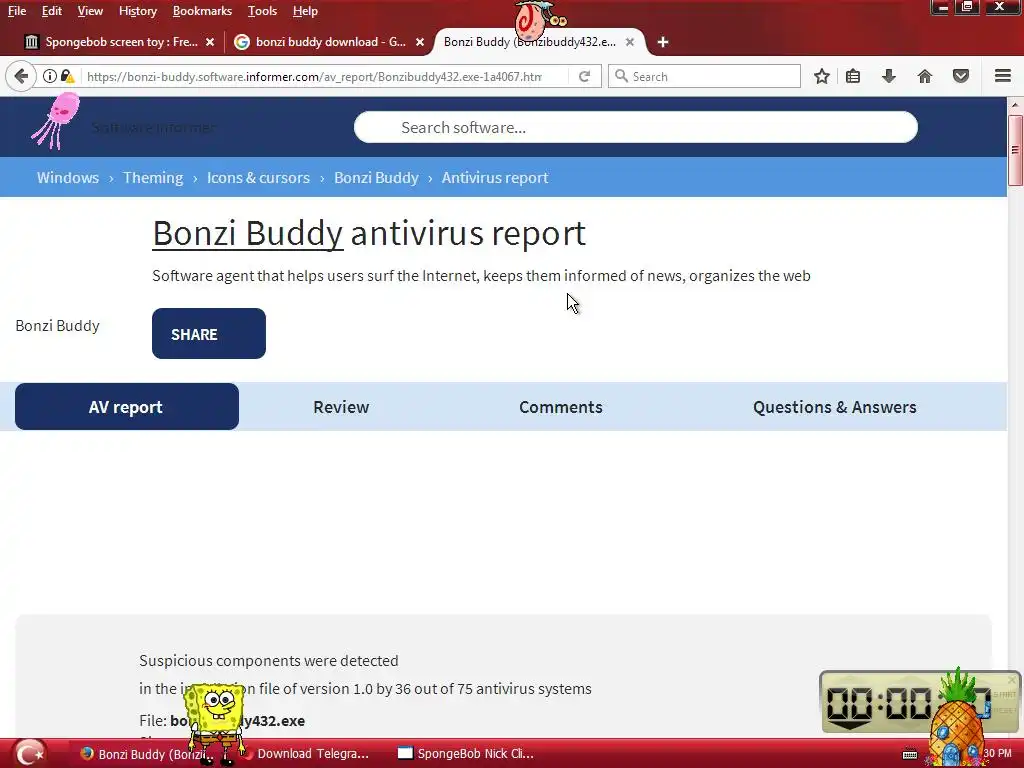
Task: Open the Questions & Answers tab
Action: pyautogui.click(x=835, y=407)
